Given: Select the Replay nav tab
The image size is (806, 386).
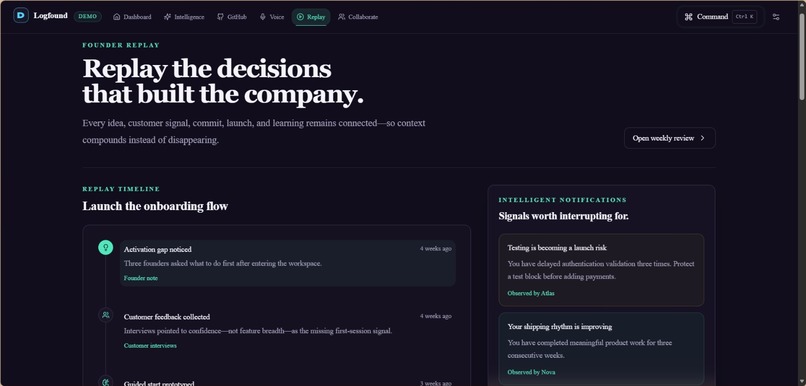Looking at the screenshot, I should click(311, 17).
